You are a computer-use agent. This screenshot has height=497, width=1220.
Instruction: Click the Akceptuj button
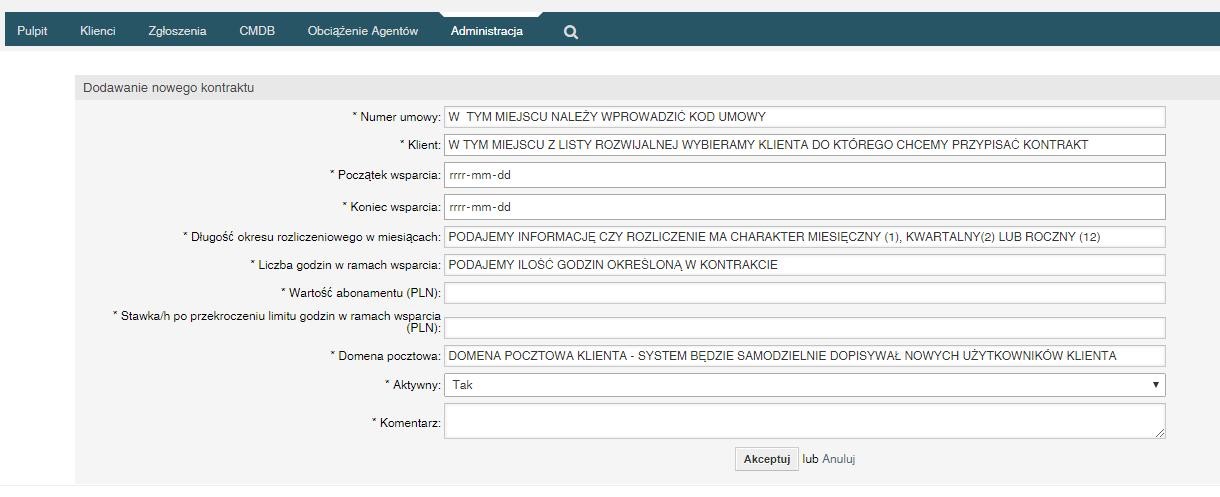pyautogui.click(x=767, y=459)
